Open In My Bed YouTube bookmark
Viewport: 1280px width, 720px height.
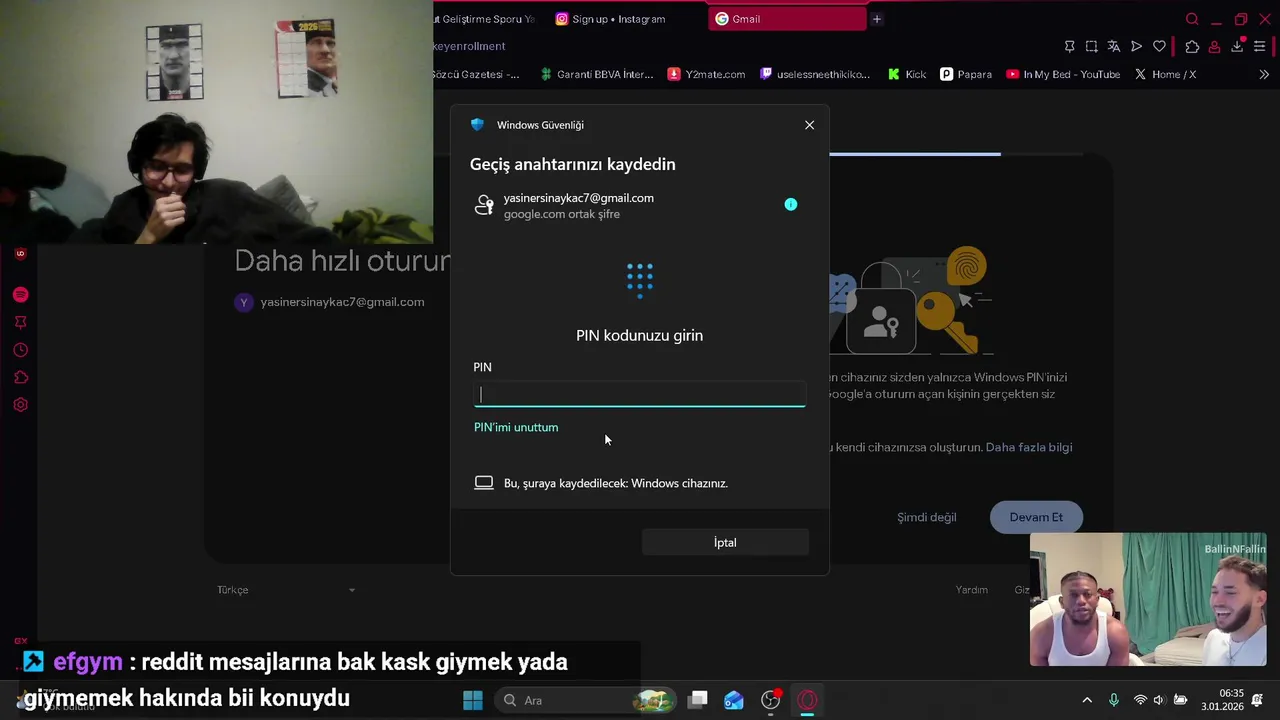(1064, 74)
